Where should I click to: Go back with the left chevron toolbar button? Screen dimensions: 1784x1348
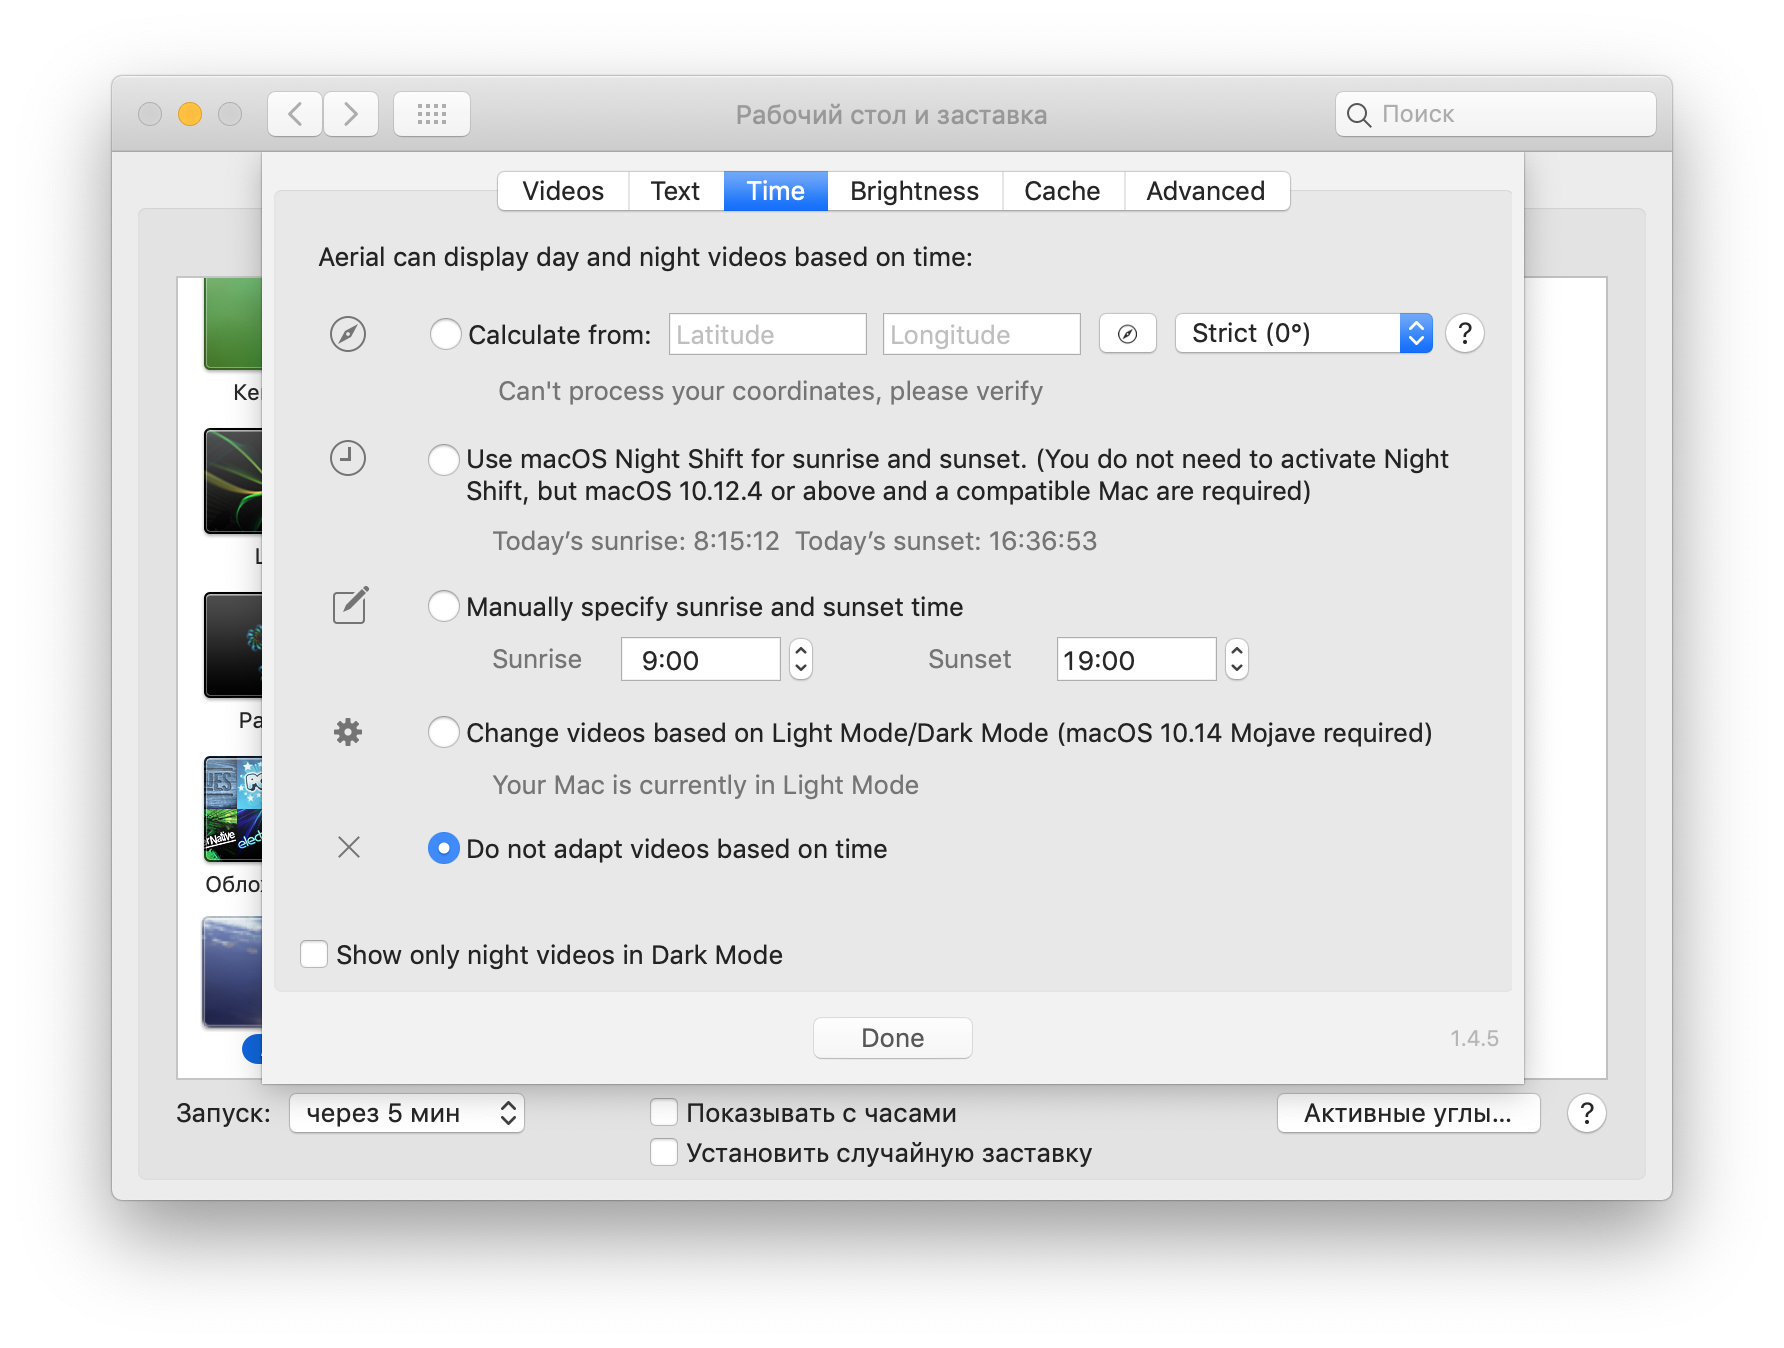[x=295, y=114]
